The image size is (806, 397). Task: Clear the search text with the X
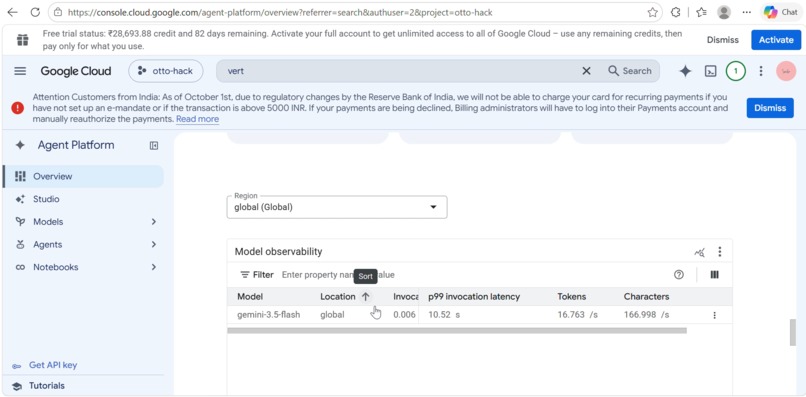click(x=586, y=71)
